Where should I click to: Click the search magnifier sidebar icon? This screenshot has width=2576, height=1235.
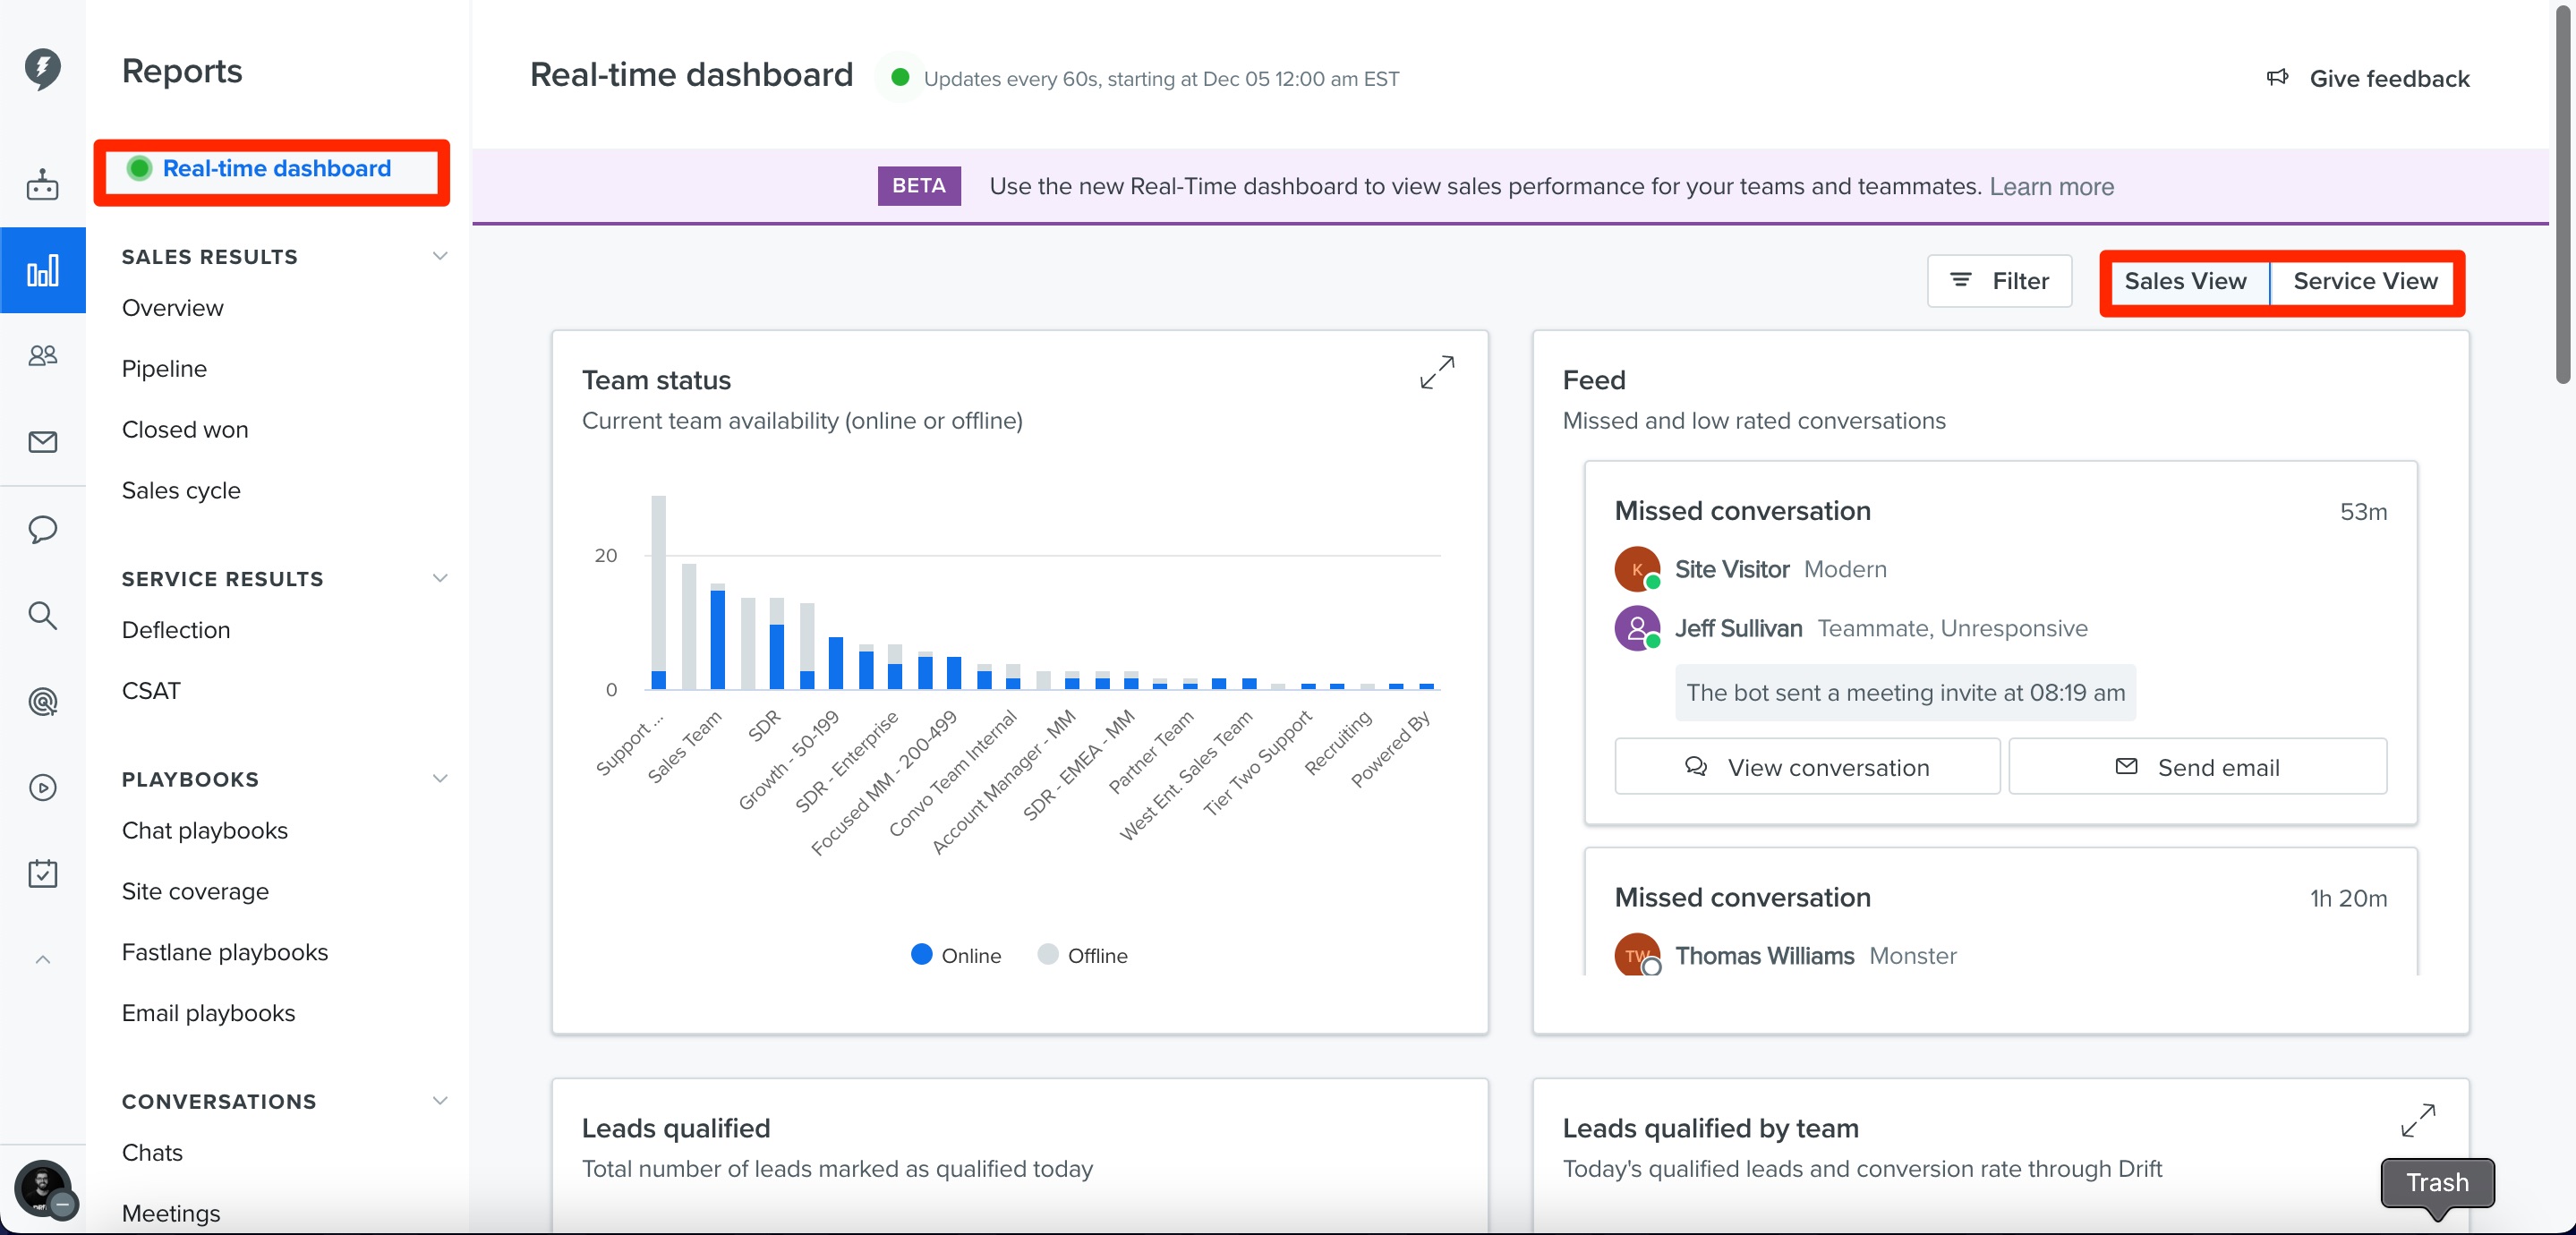coord(42,615)
